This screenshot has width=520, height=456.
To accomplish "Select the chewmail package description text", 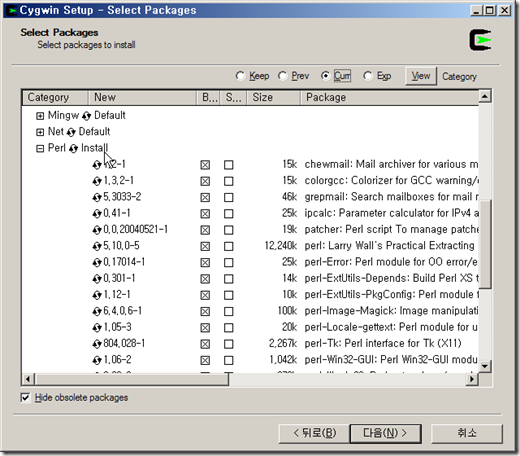I will click(391, 164).
